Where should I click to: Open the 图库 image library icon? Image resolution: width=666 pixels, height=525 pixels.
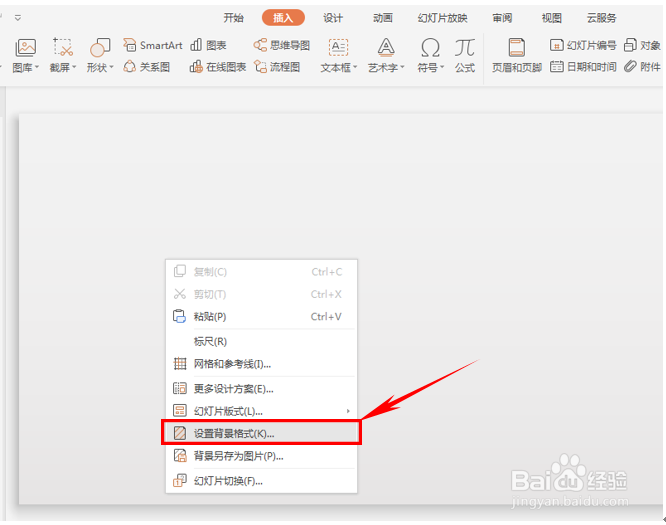(x=25, y=48)
